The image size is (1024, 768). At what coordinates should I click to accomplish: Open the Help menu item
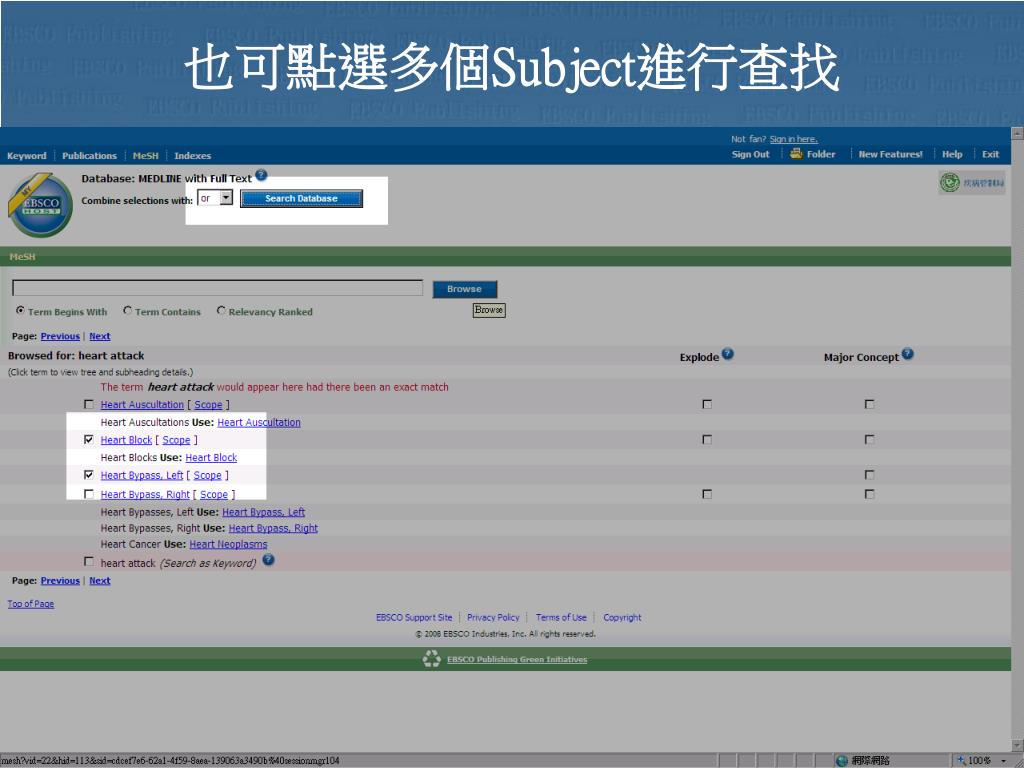952,154
